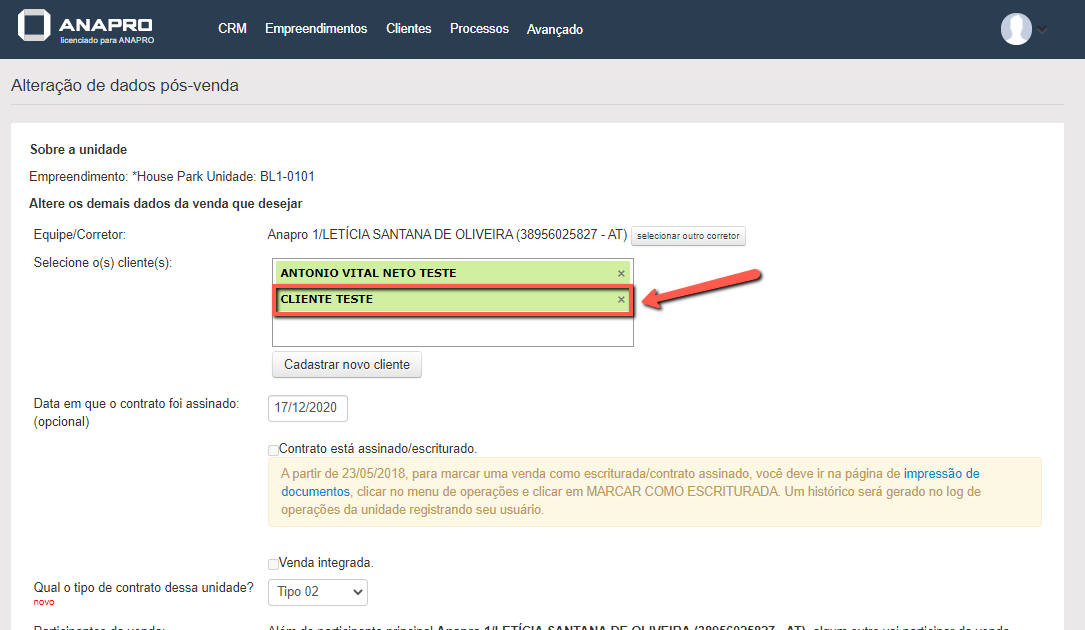Viewport: 1085px width, 630px height.
Task: Remove CLIENTE TESTE from selected clients
Action: (x=621, y=299)
